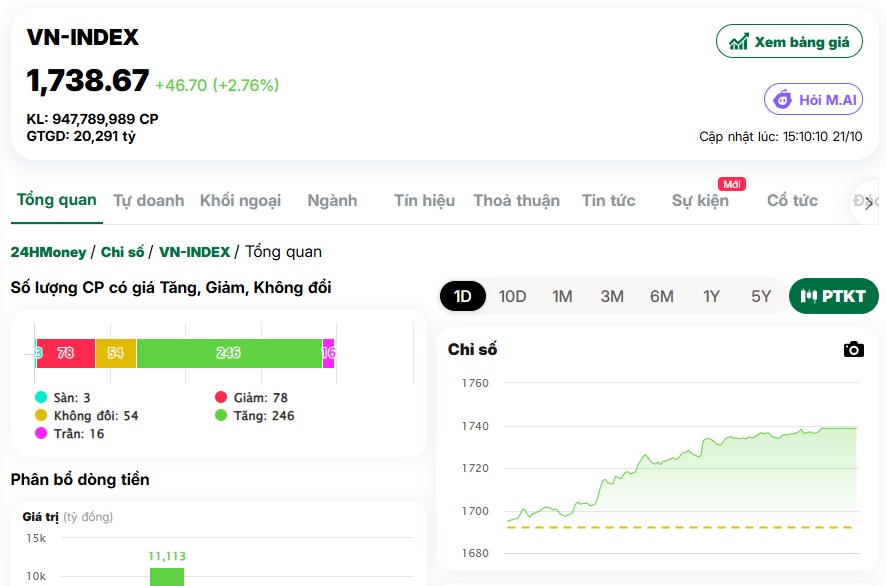Click the Phân bổ dòng tiền heading
887x586 pixels.
pos(80,480)
